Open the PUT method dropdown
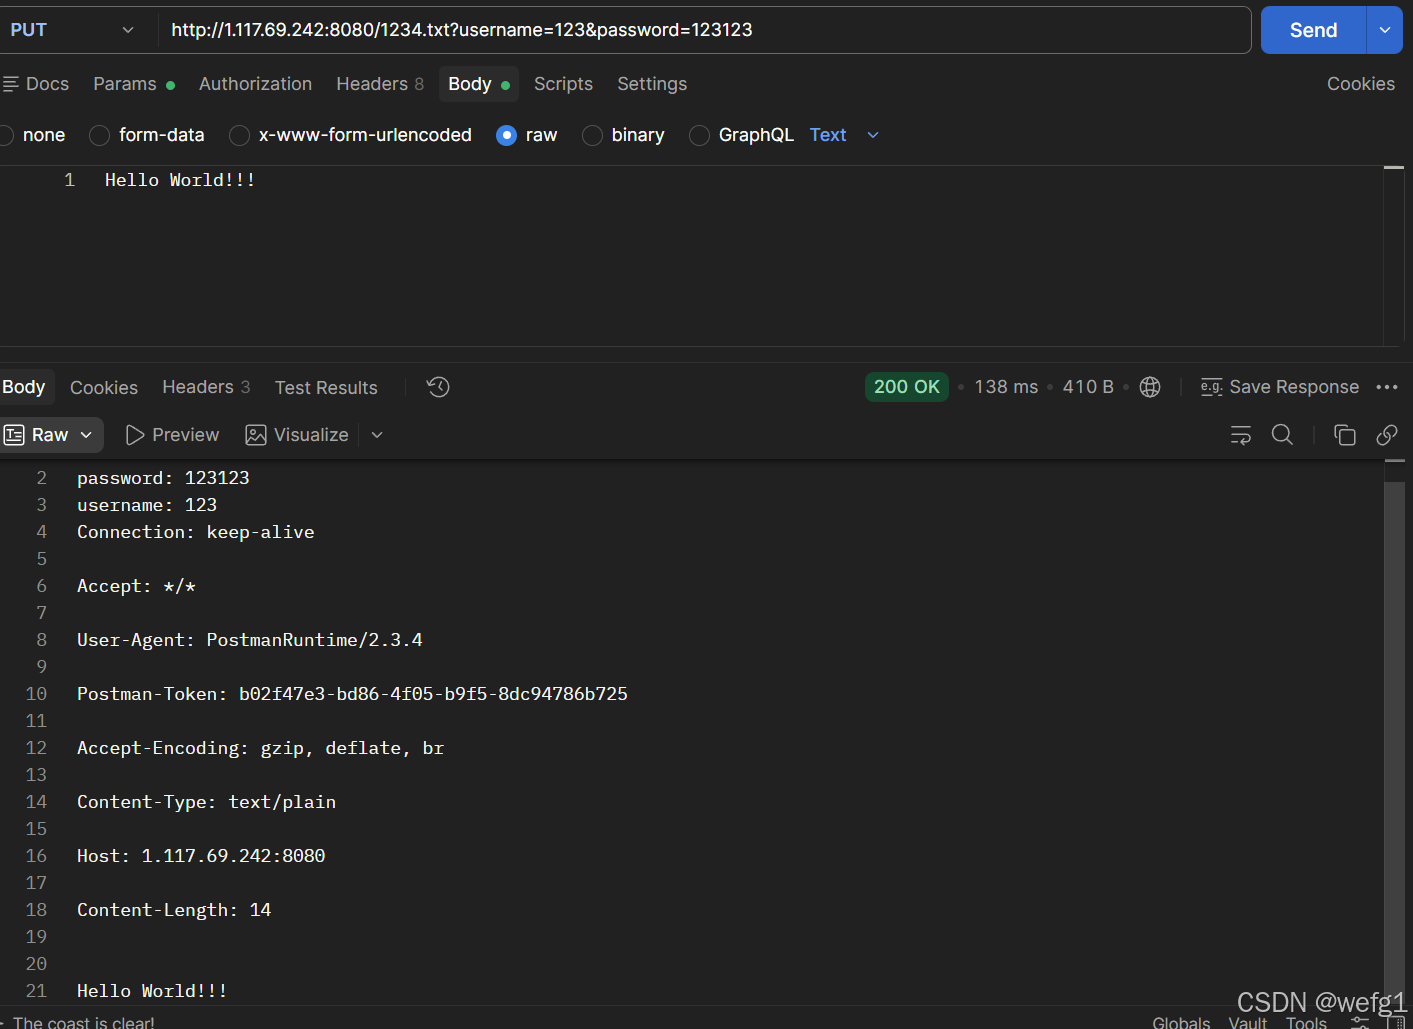The height and width of the screenshot is (1029, 1413). (72, 30)
